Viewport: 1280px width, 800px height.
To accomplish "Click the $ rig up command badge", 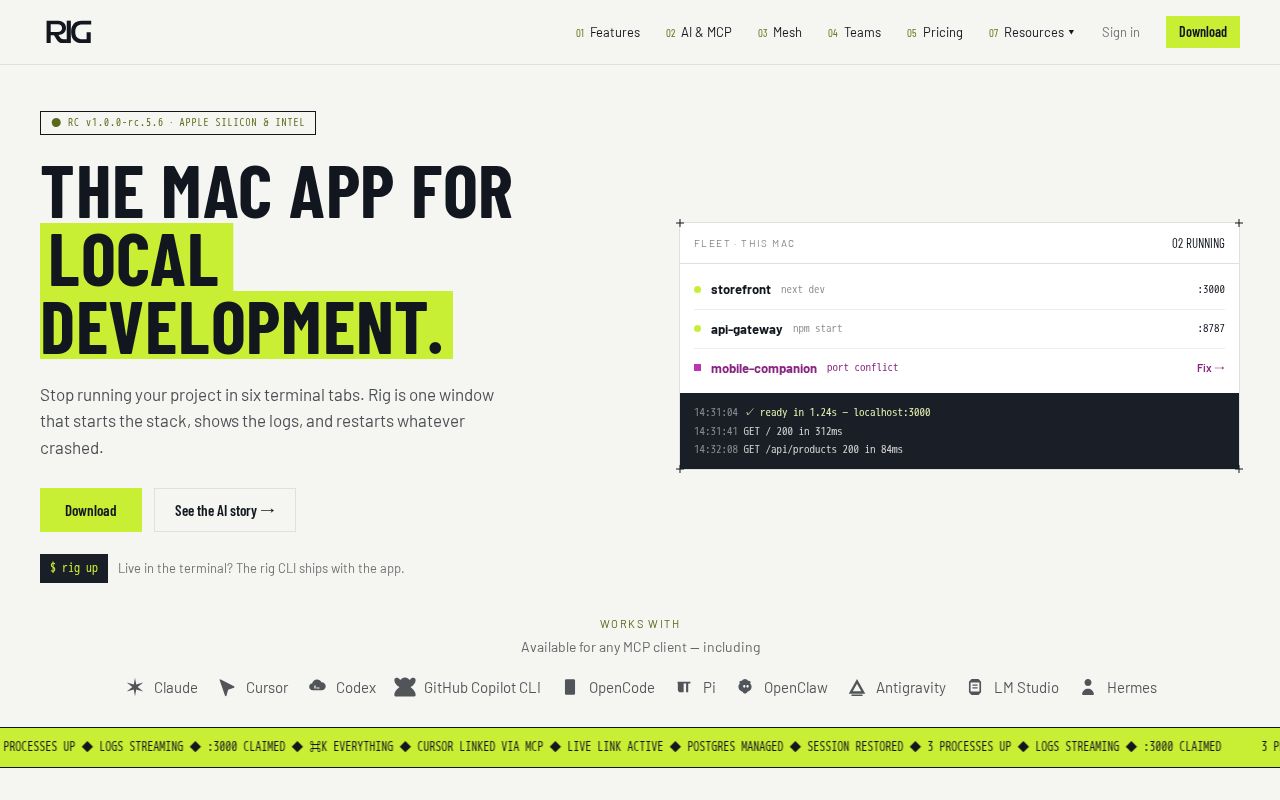I will (74, 568).
